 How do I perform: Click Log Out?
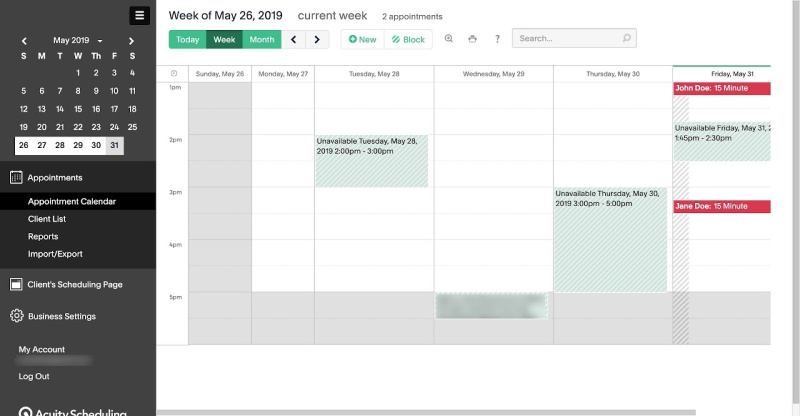pyautogui.click(x=34, y=376)
